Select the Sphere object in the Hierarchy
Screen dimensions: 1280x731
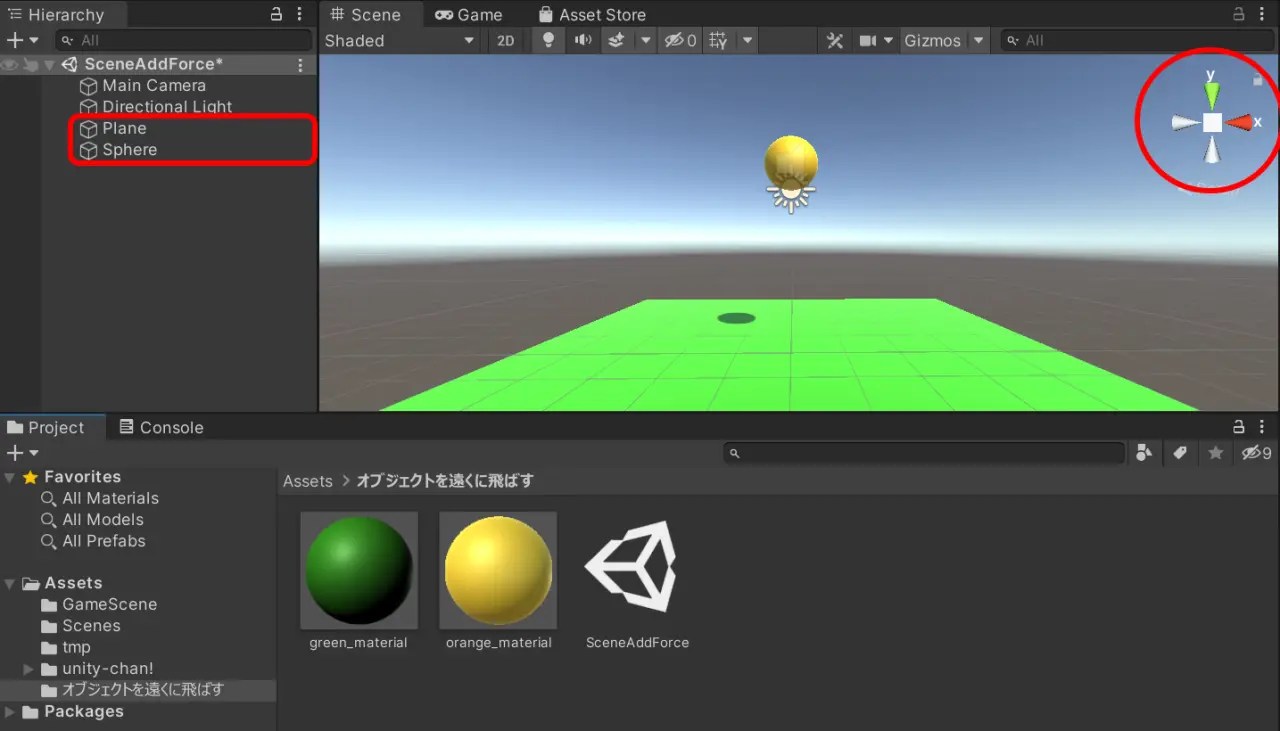click(x=130, y=150)
